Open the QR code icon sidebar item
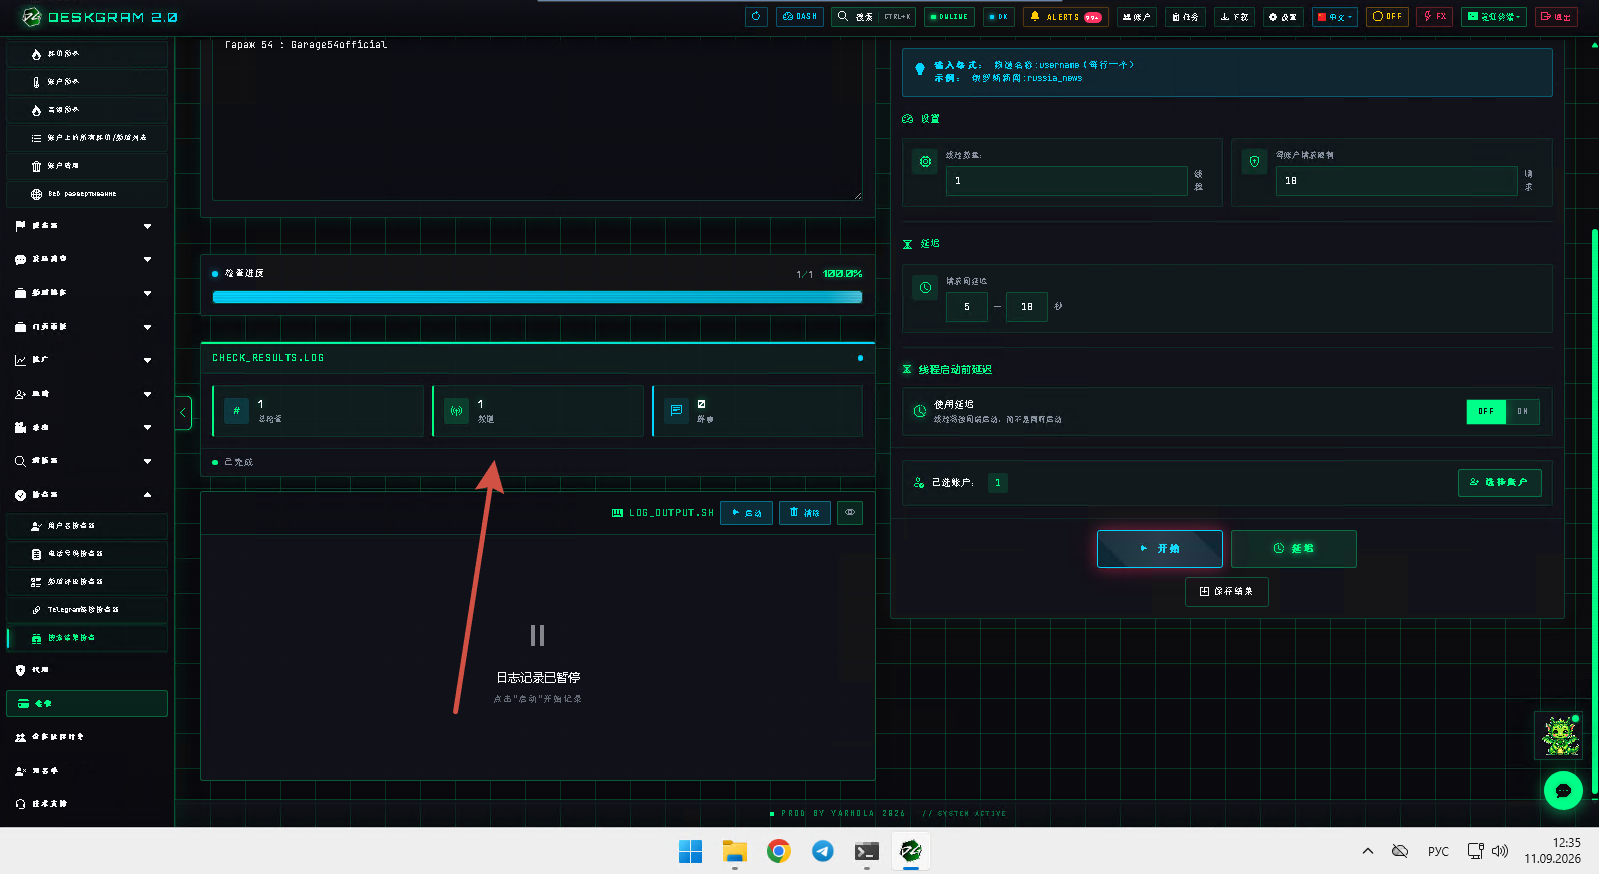 [x=87, y=582]
